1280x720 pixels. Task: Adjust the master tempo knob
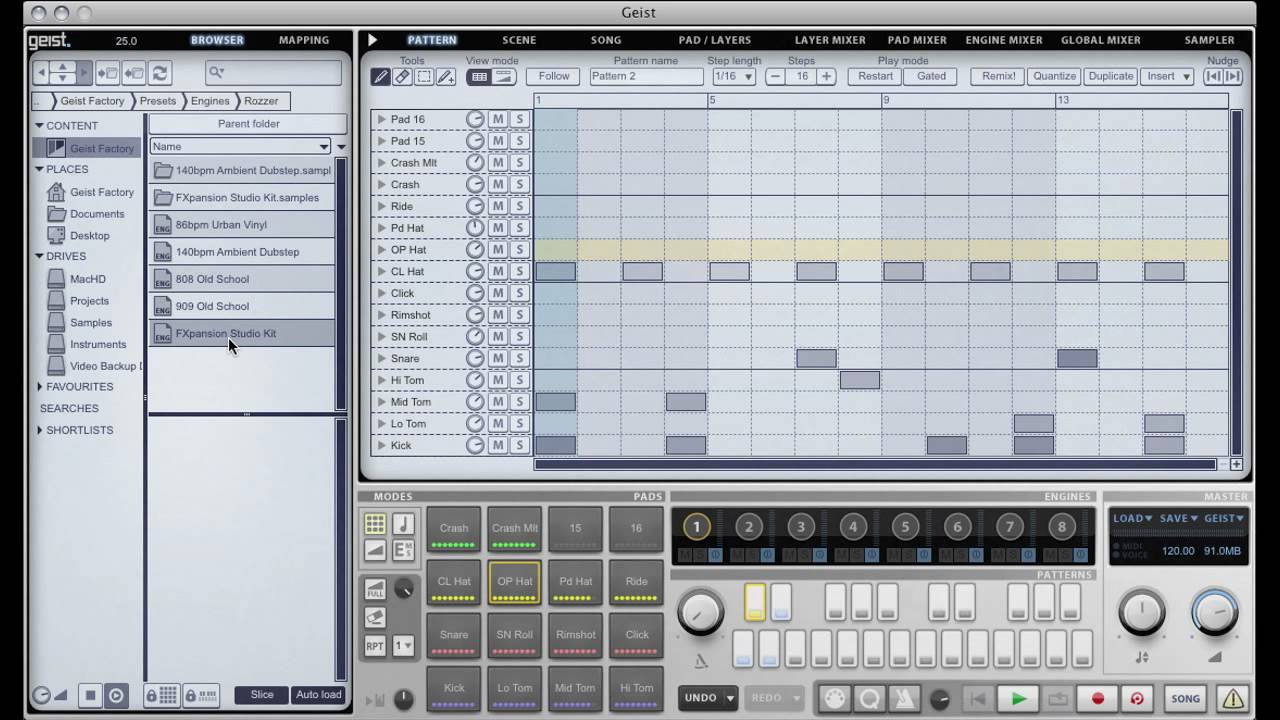coord(1141,613)
